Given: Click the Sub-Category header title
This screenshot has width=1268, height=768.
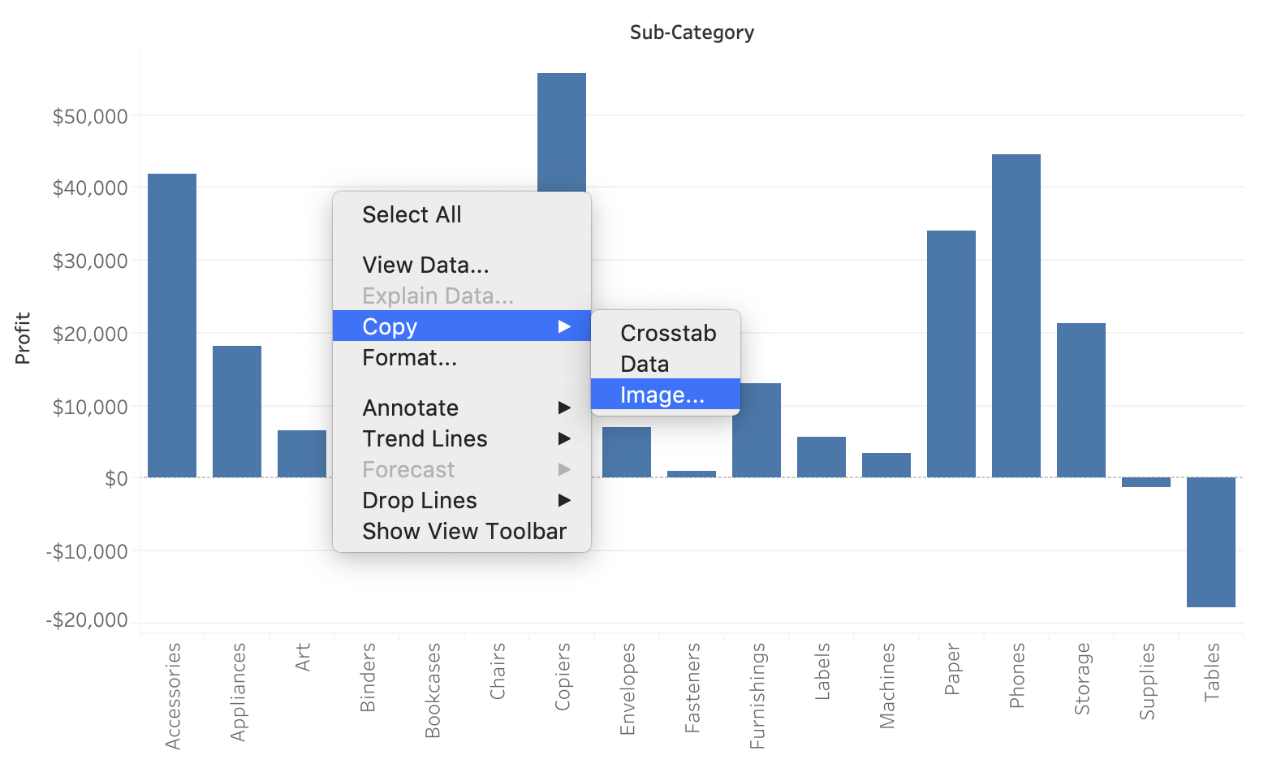Looking at the screenshot, I should 692,33.
